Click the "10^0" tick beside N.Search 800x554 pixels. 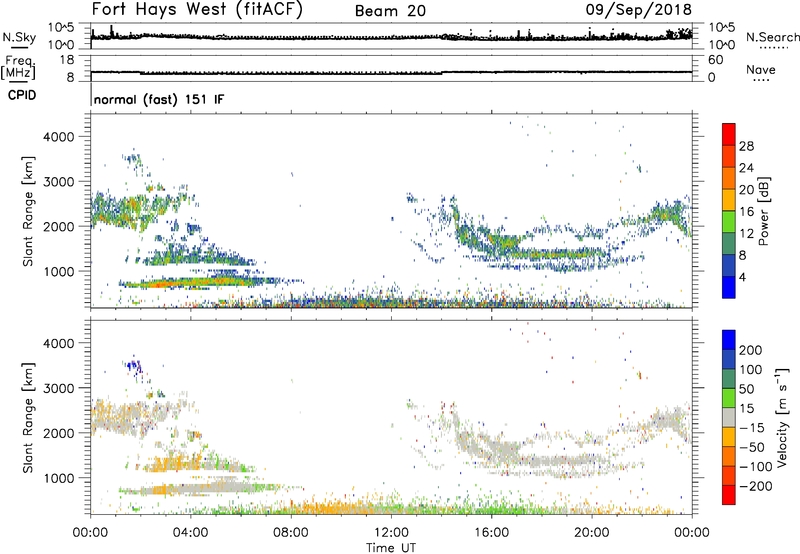[721, 45]
